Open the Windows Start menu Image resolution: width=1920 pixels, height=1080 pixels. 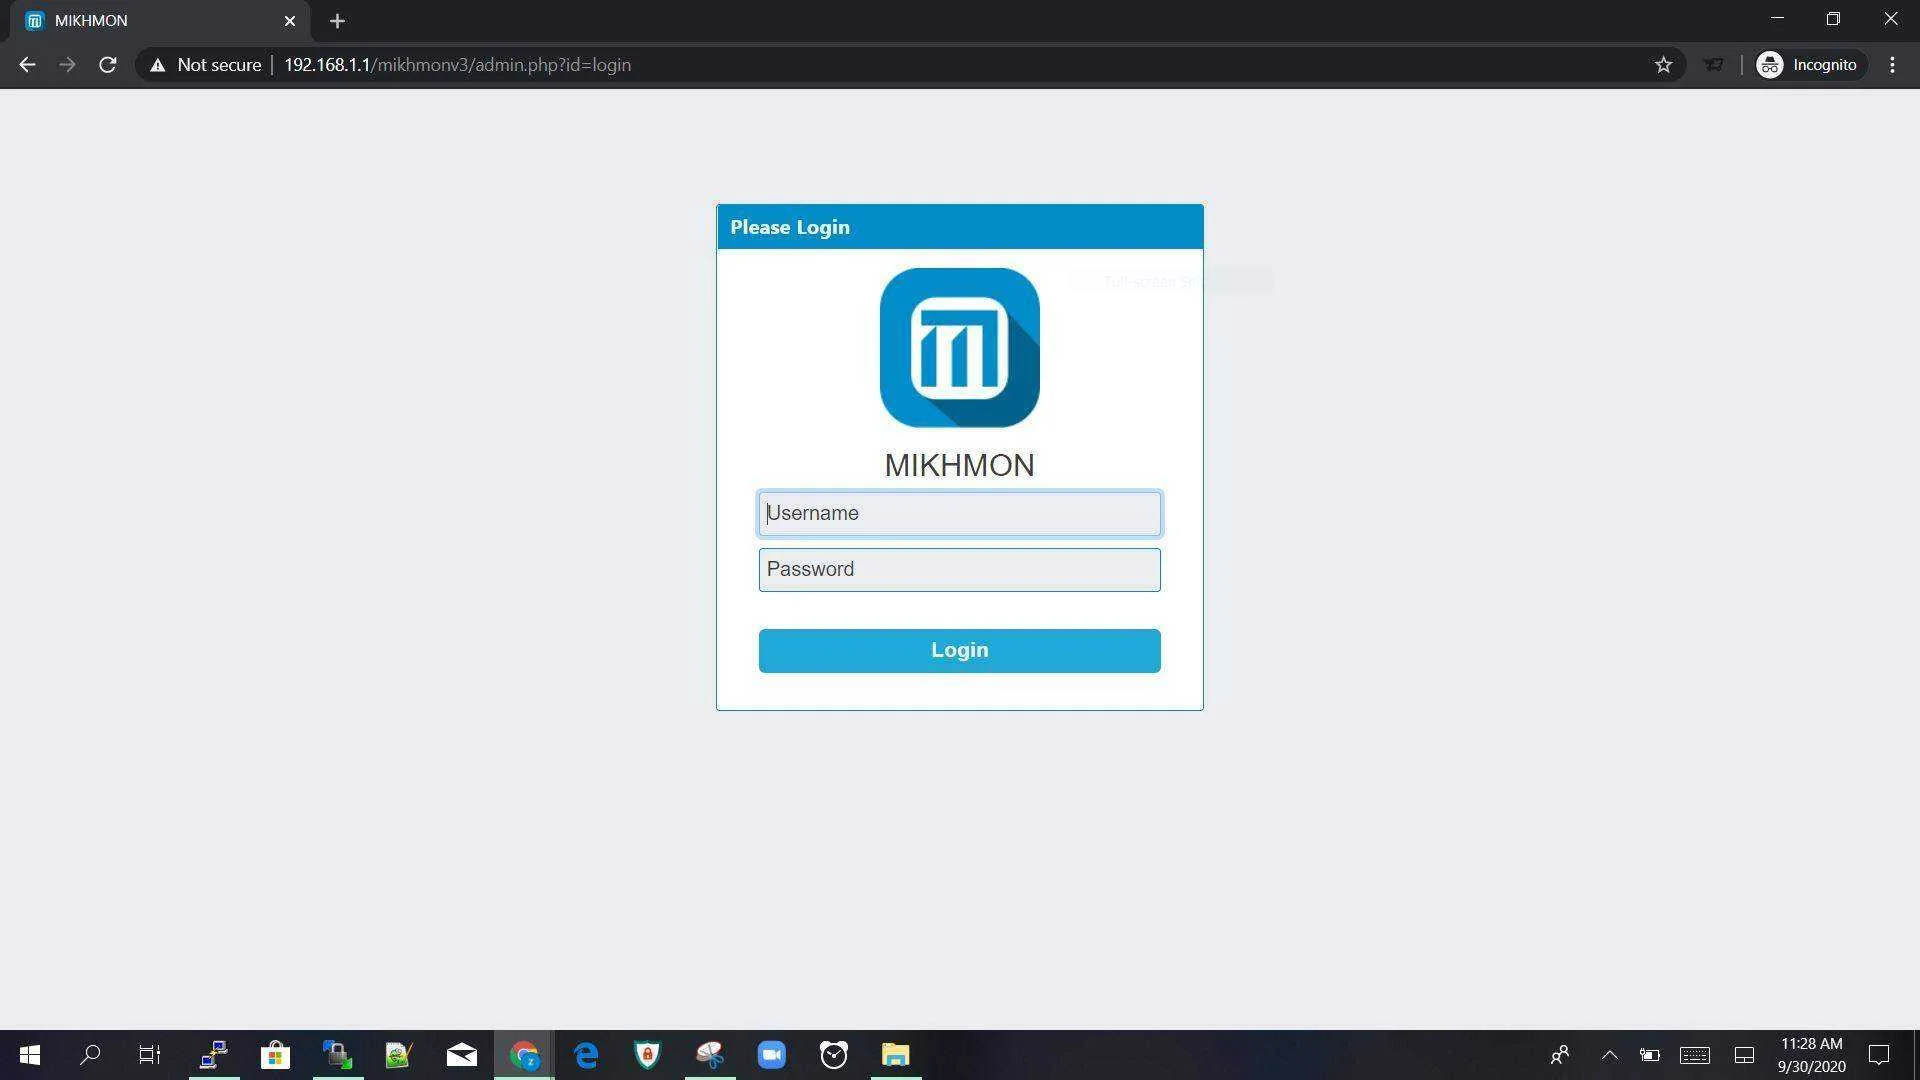[x=30, y=1055]
